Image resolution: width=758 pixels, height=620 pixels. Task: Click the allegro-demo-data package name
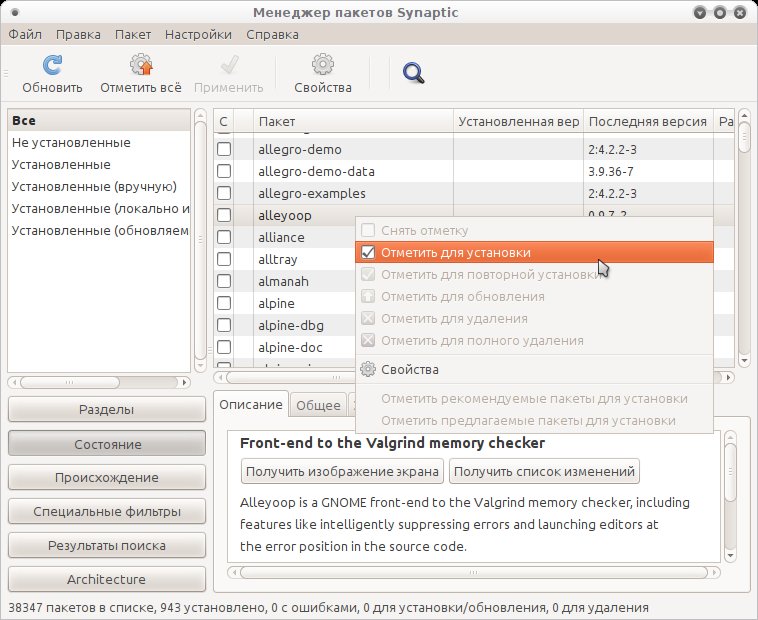click(316, 171)
